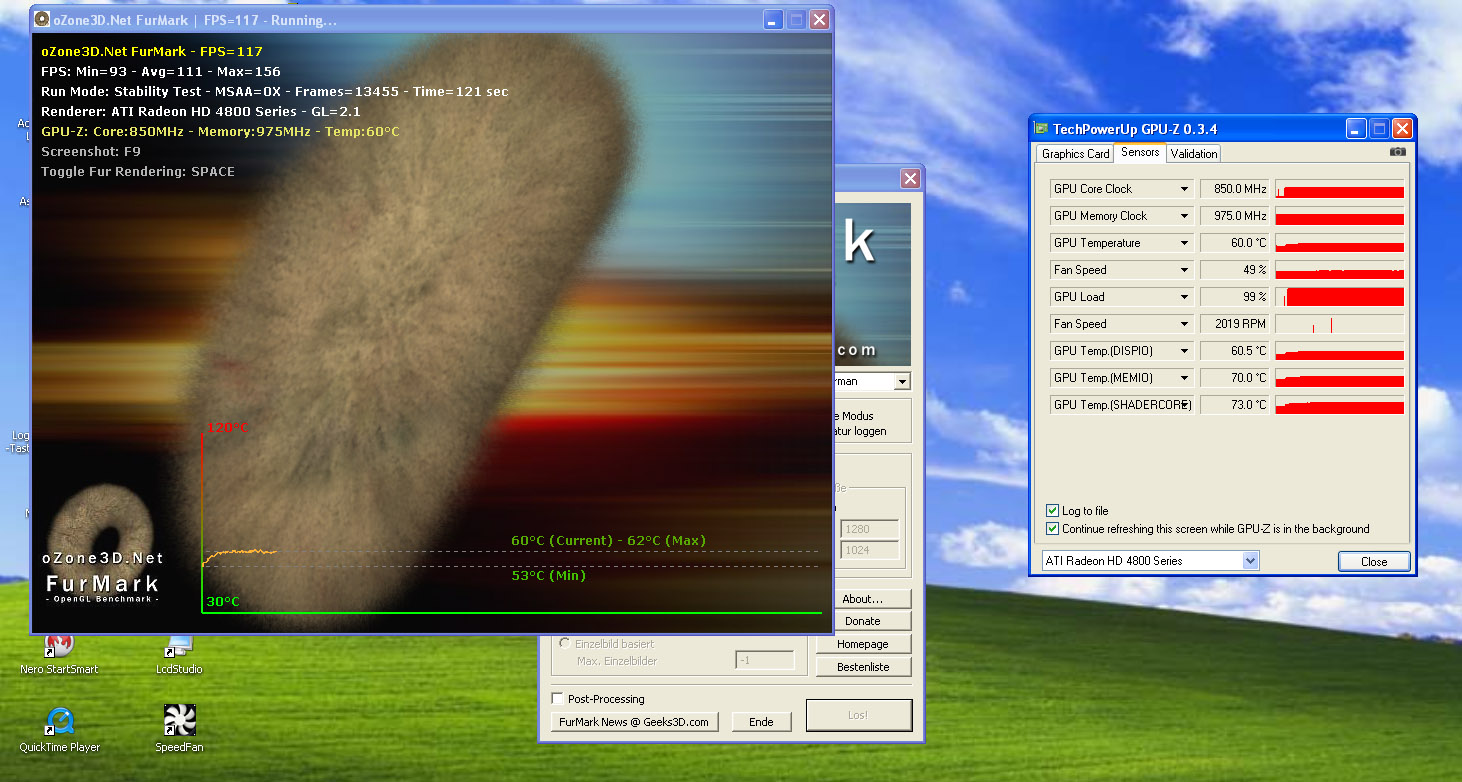Close the FurMark settings window behind
Viewport: 1462px width, 782px height.
coord(910,178)
